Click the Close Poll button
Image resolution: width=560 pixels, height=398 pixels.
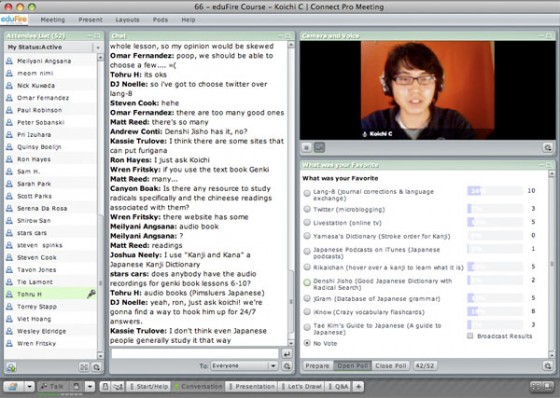click(391, 365)
